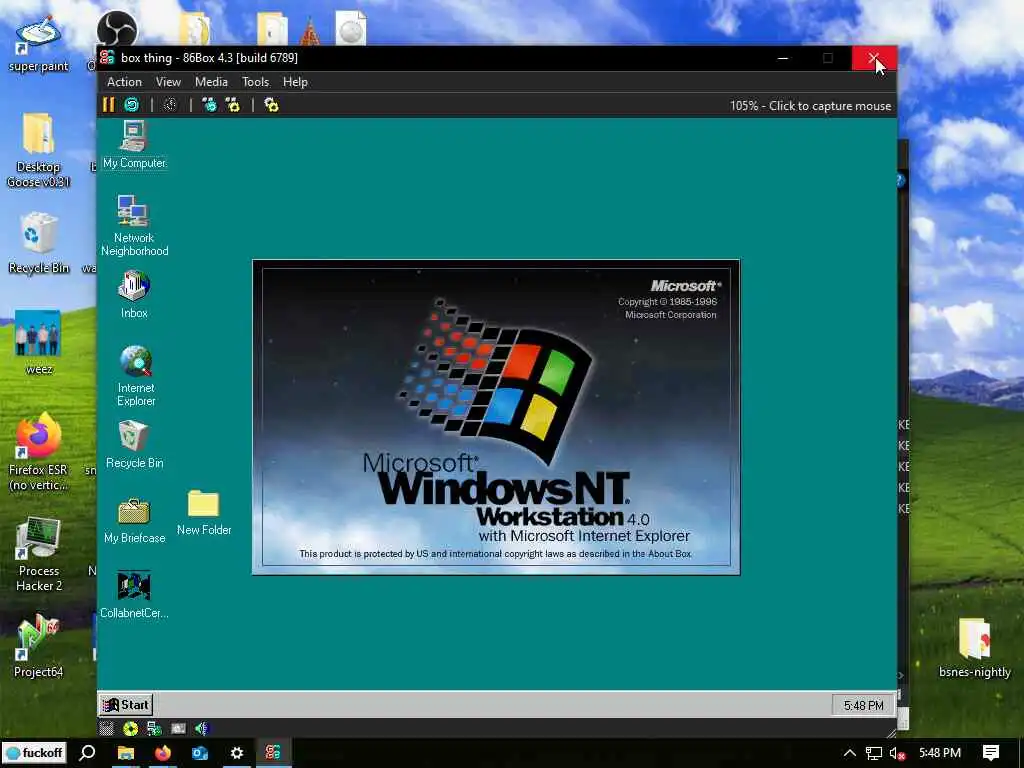Open the Tools menu in 86Box
The height and width of the screenshot is (768, 1024).
(x=255, y=82)
